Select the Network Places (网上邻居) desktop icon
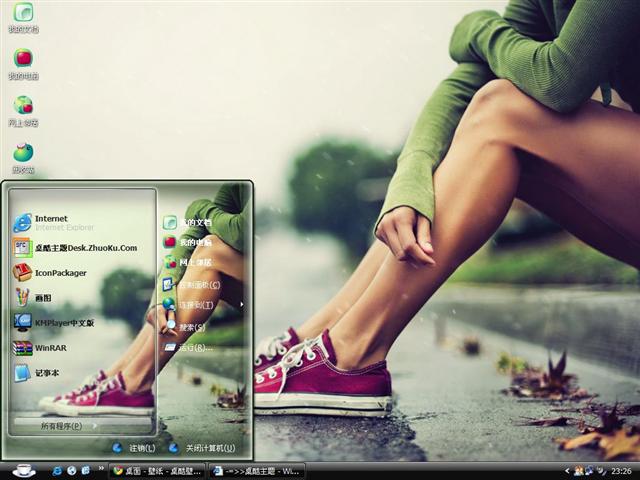This screenshot has width=640, height=480. (23, 111)
